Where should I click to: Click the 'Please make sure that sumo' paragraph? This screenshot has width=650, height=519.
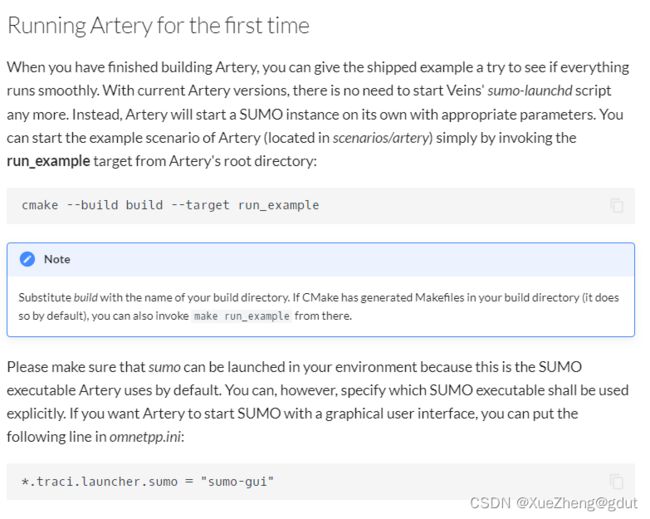[318, 402]
